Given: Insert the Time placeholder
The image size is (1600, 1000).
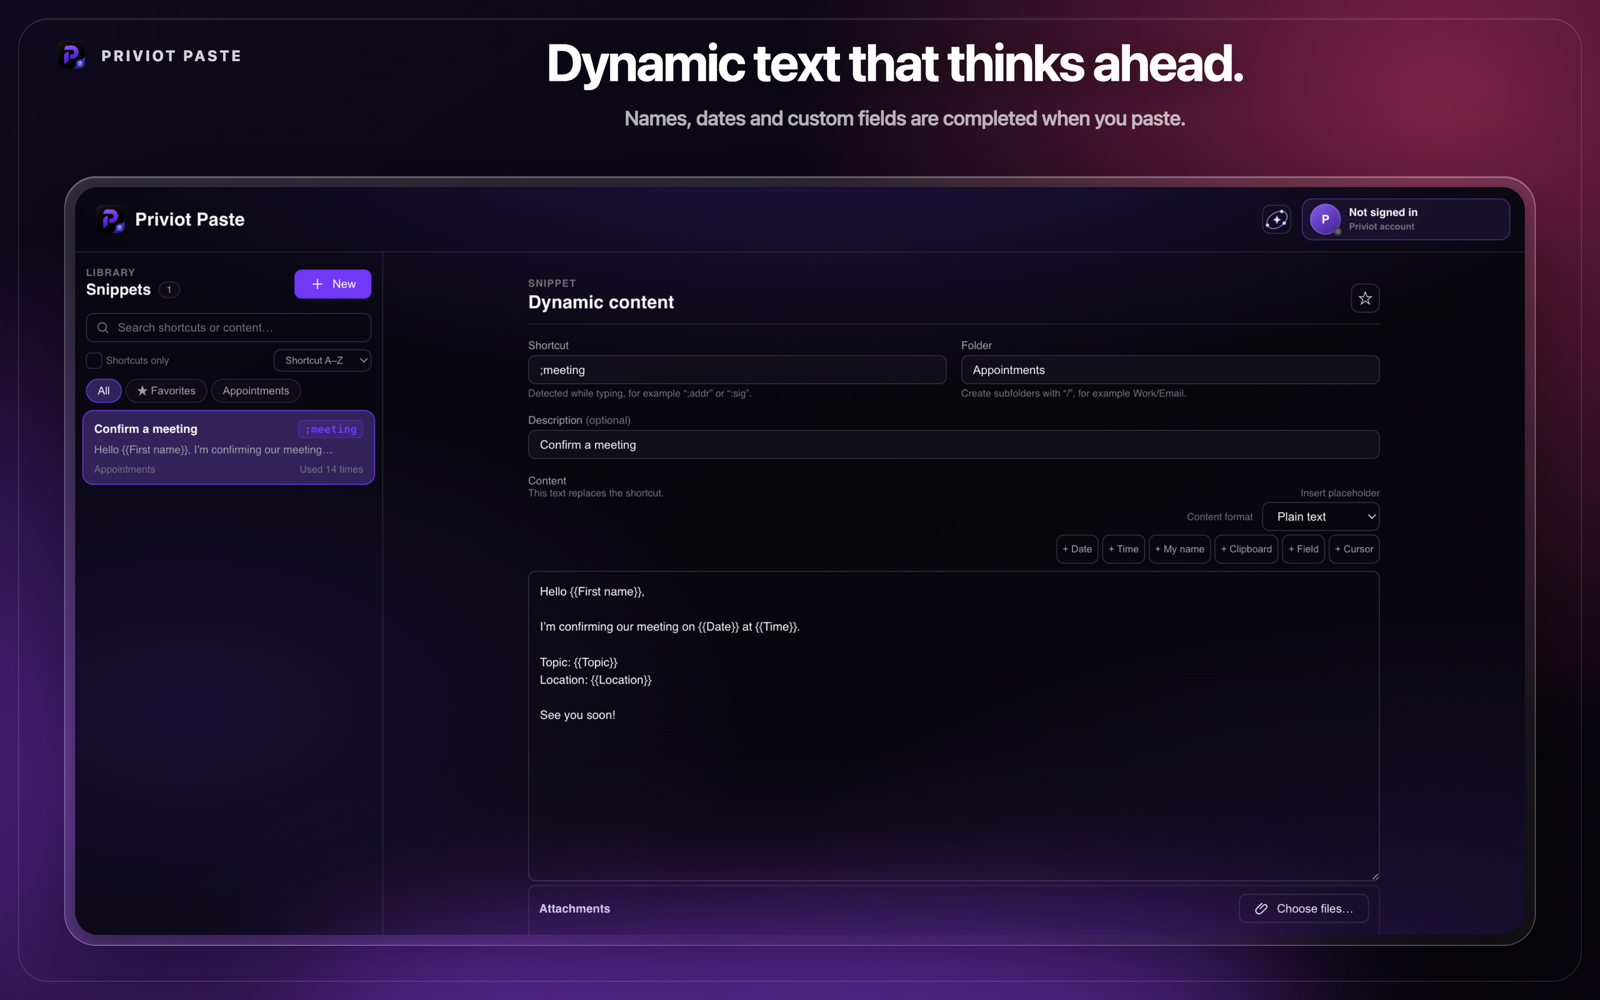Looking at the screenshot, I should click(1123, 549).
